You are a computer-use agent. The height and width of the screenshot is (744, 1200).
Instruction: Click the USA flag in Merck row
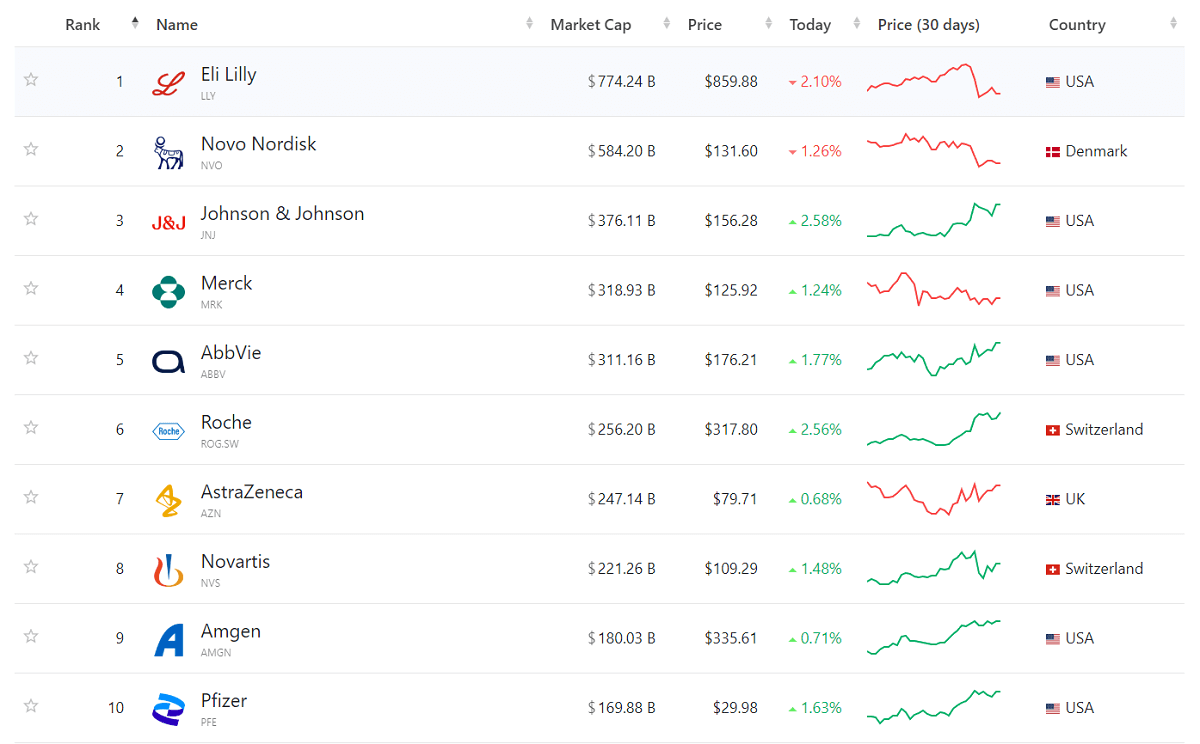pyautogui.click(x=1053, y=291)
